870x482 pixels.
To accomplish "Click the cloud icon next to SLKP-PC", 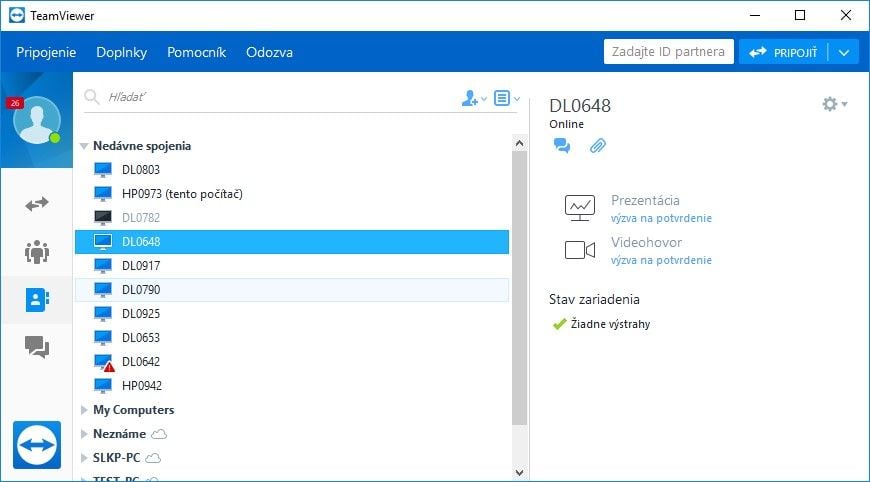I will pyautogui.click(x=153, y=458).
